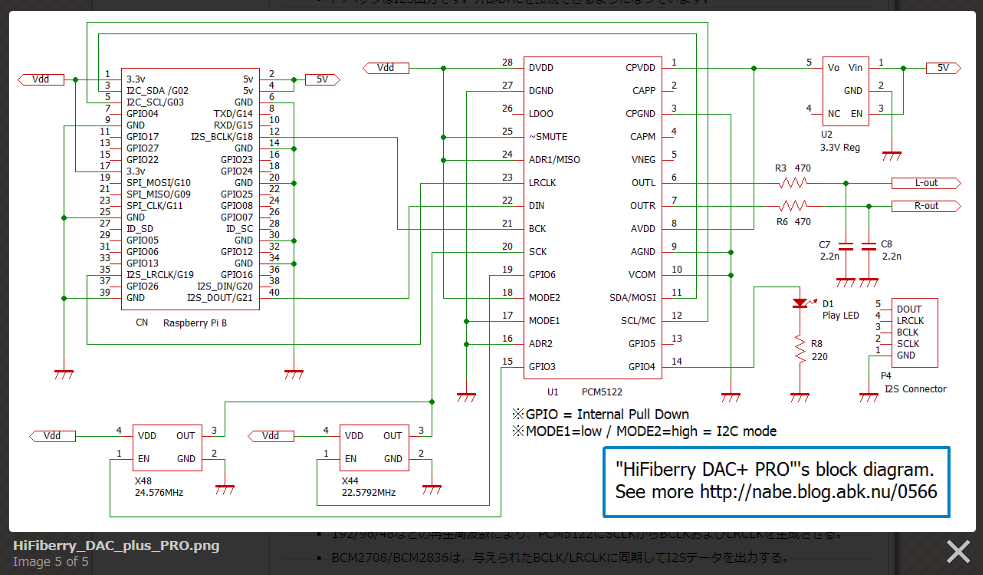Click the HiFiberry_DAC_plus_PRO.png caption title
The height and width of the screenshot is (575, 983).
pyautogui.click(x=116, y=546)
